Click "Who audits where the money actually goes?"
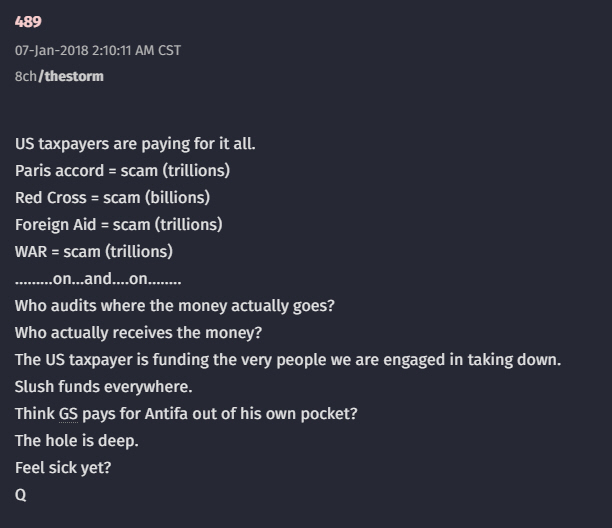 click(174, 305)
